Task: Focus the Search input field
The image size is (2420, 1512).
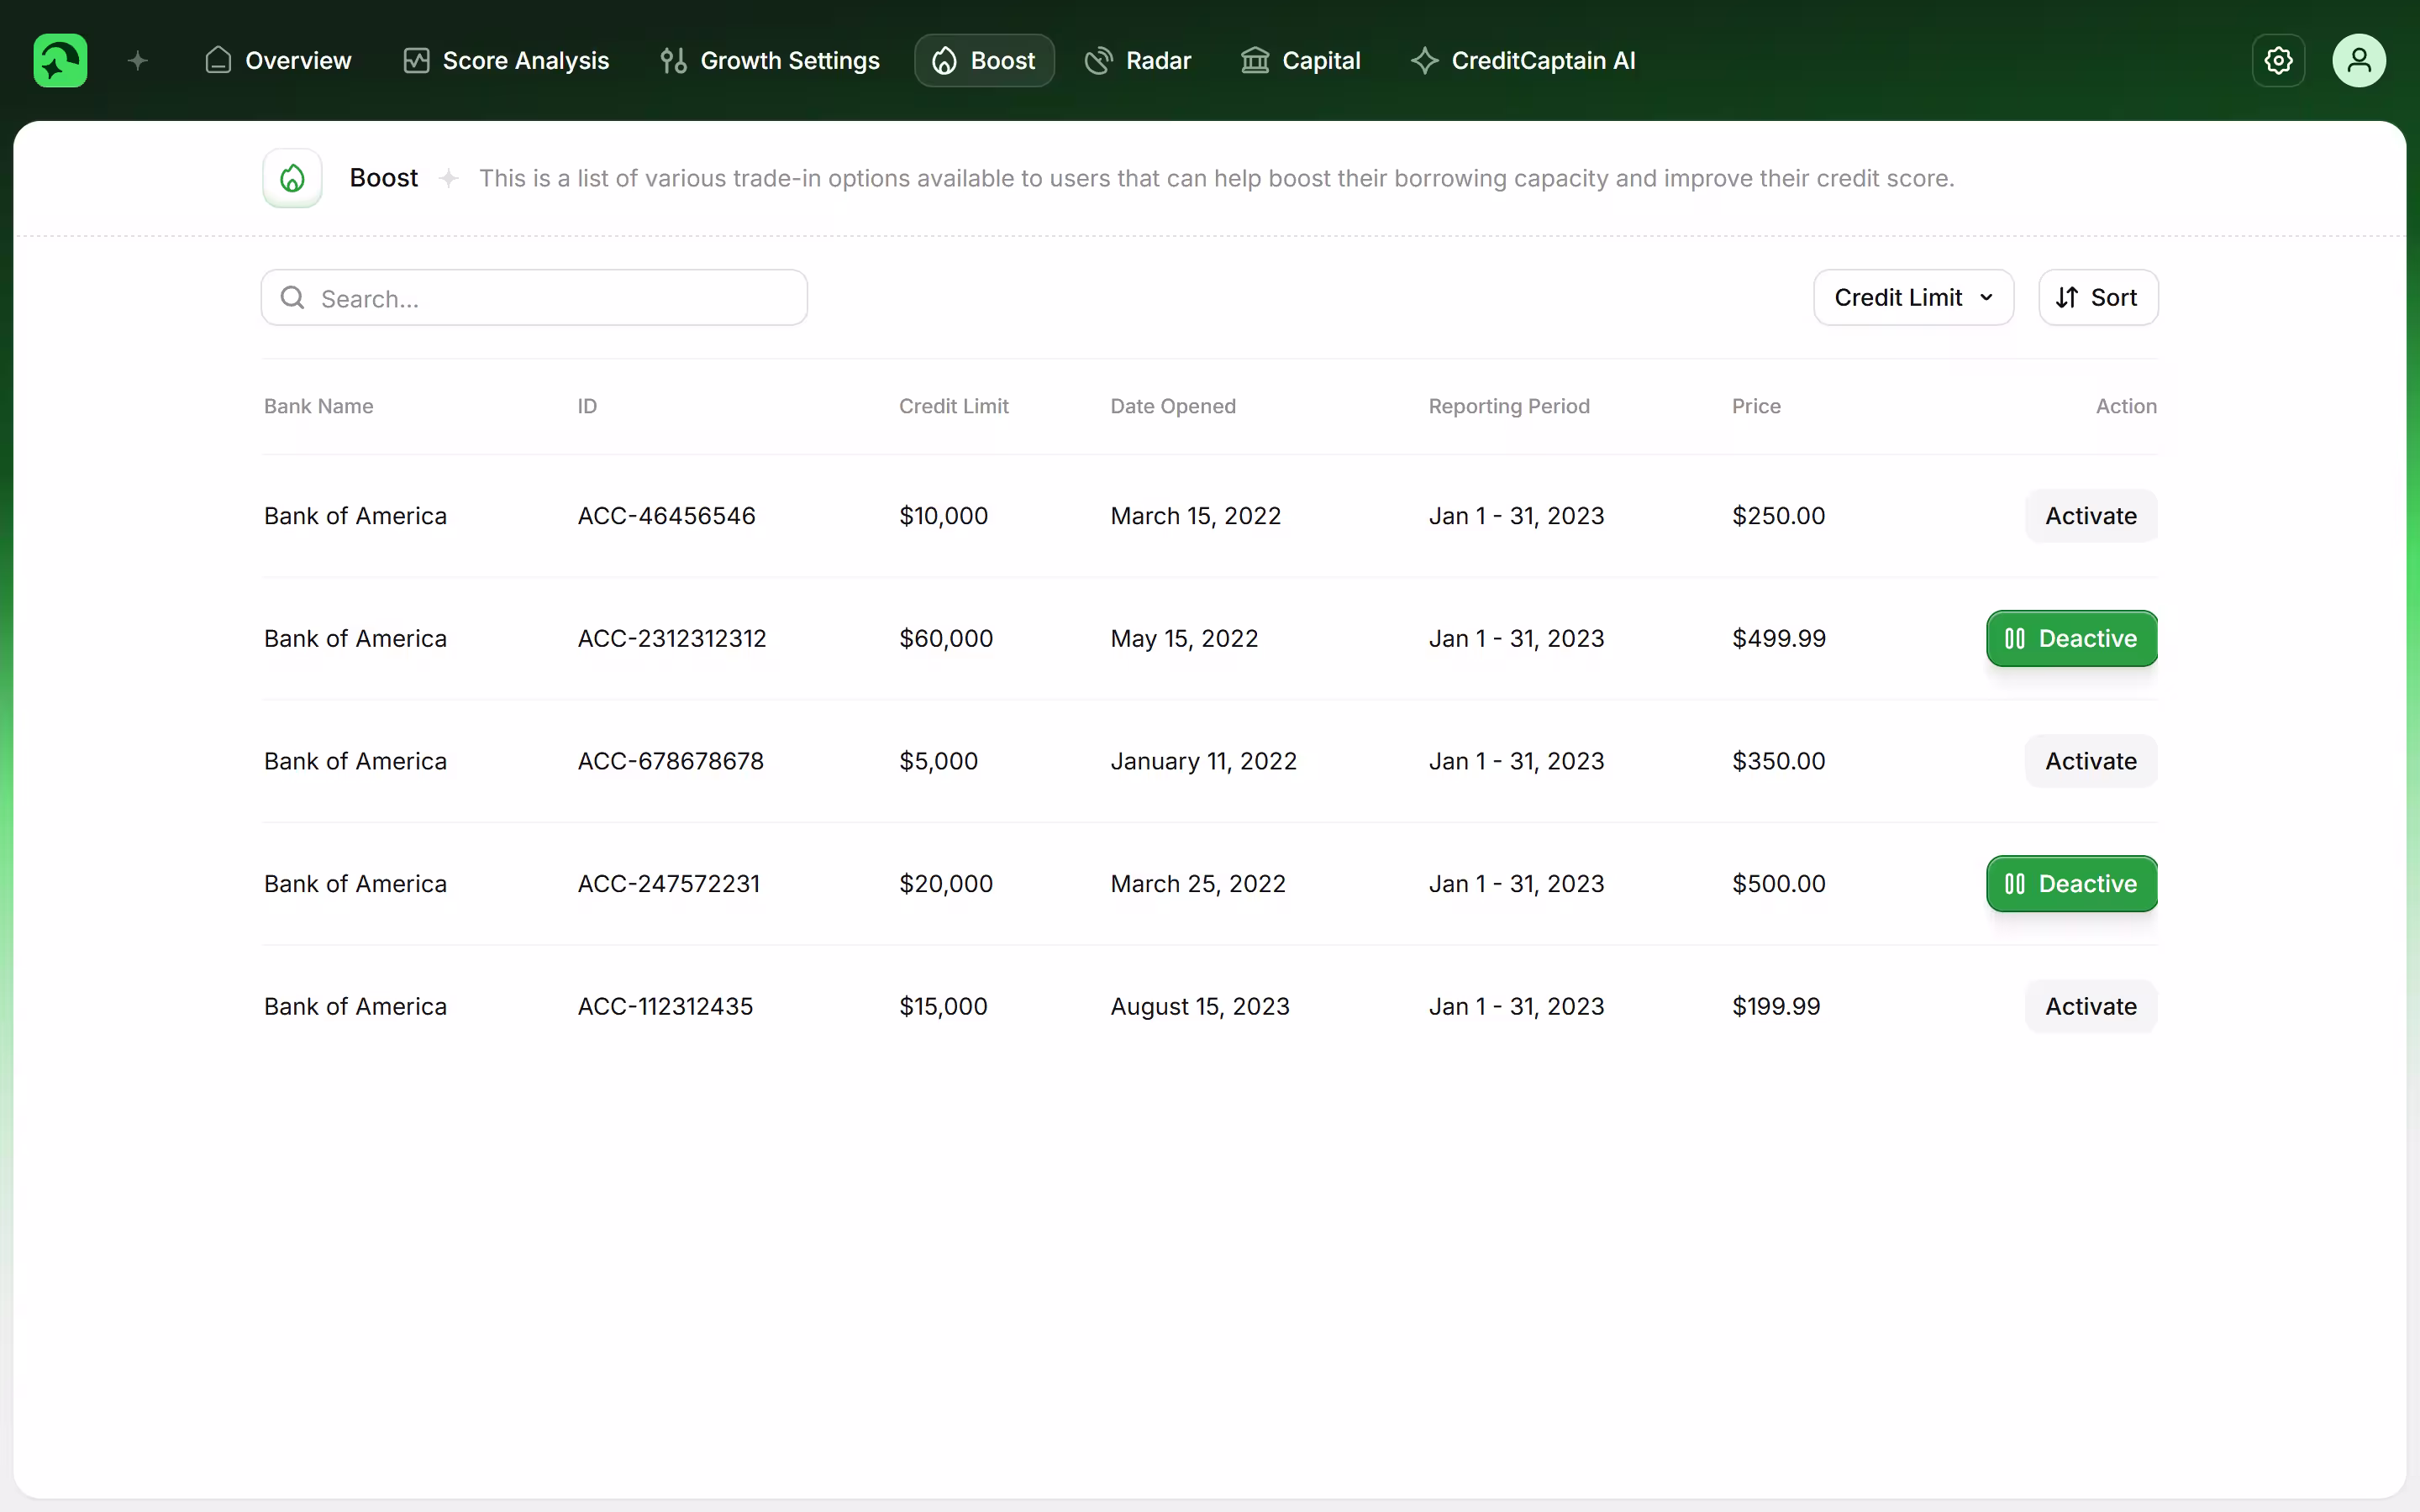Action: coord(534,297)
